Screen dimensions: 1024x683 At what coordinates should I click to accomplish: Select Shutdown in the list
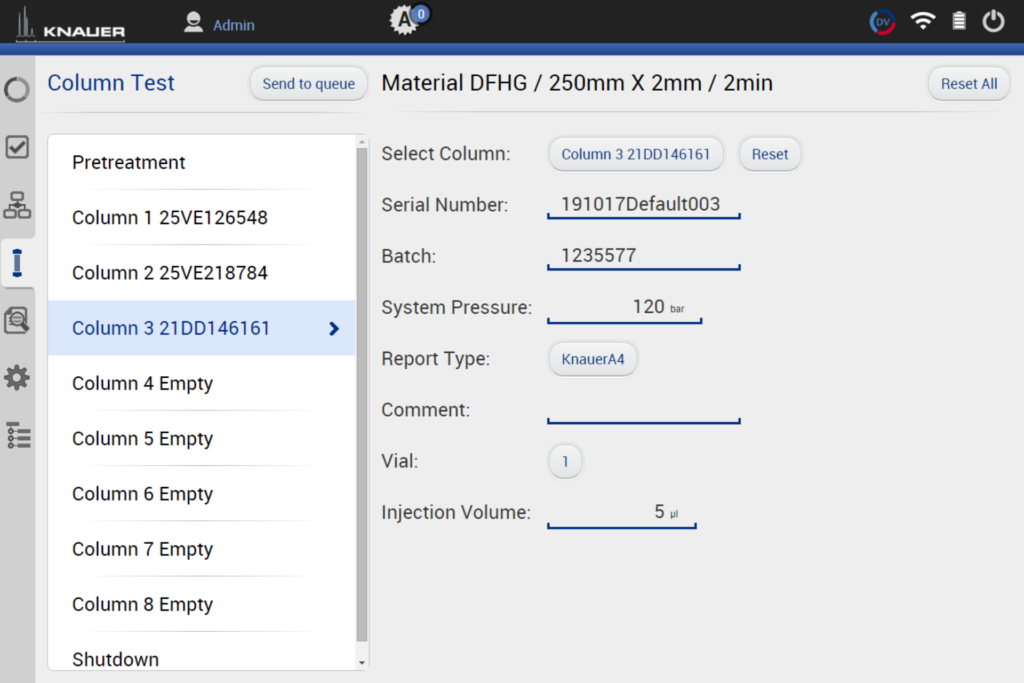pyautogui.click(x=202, y=655)
